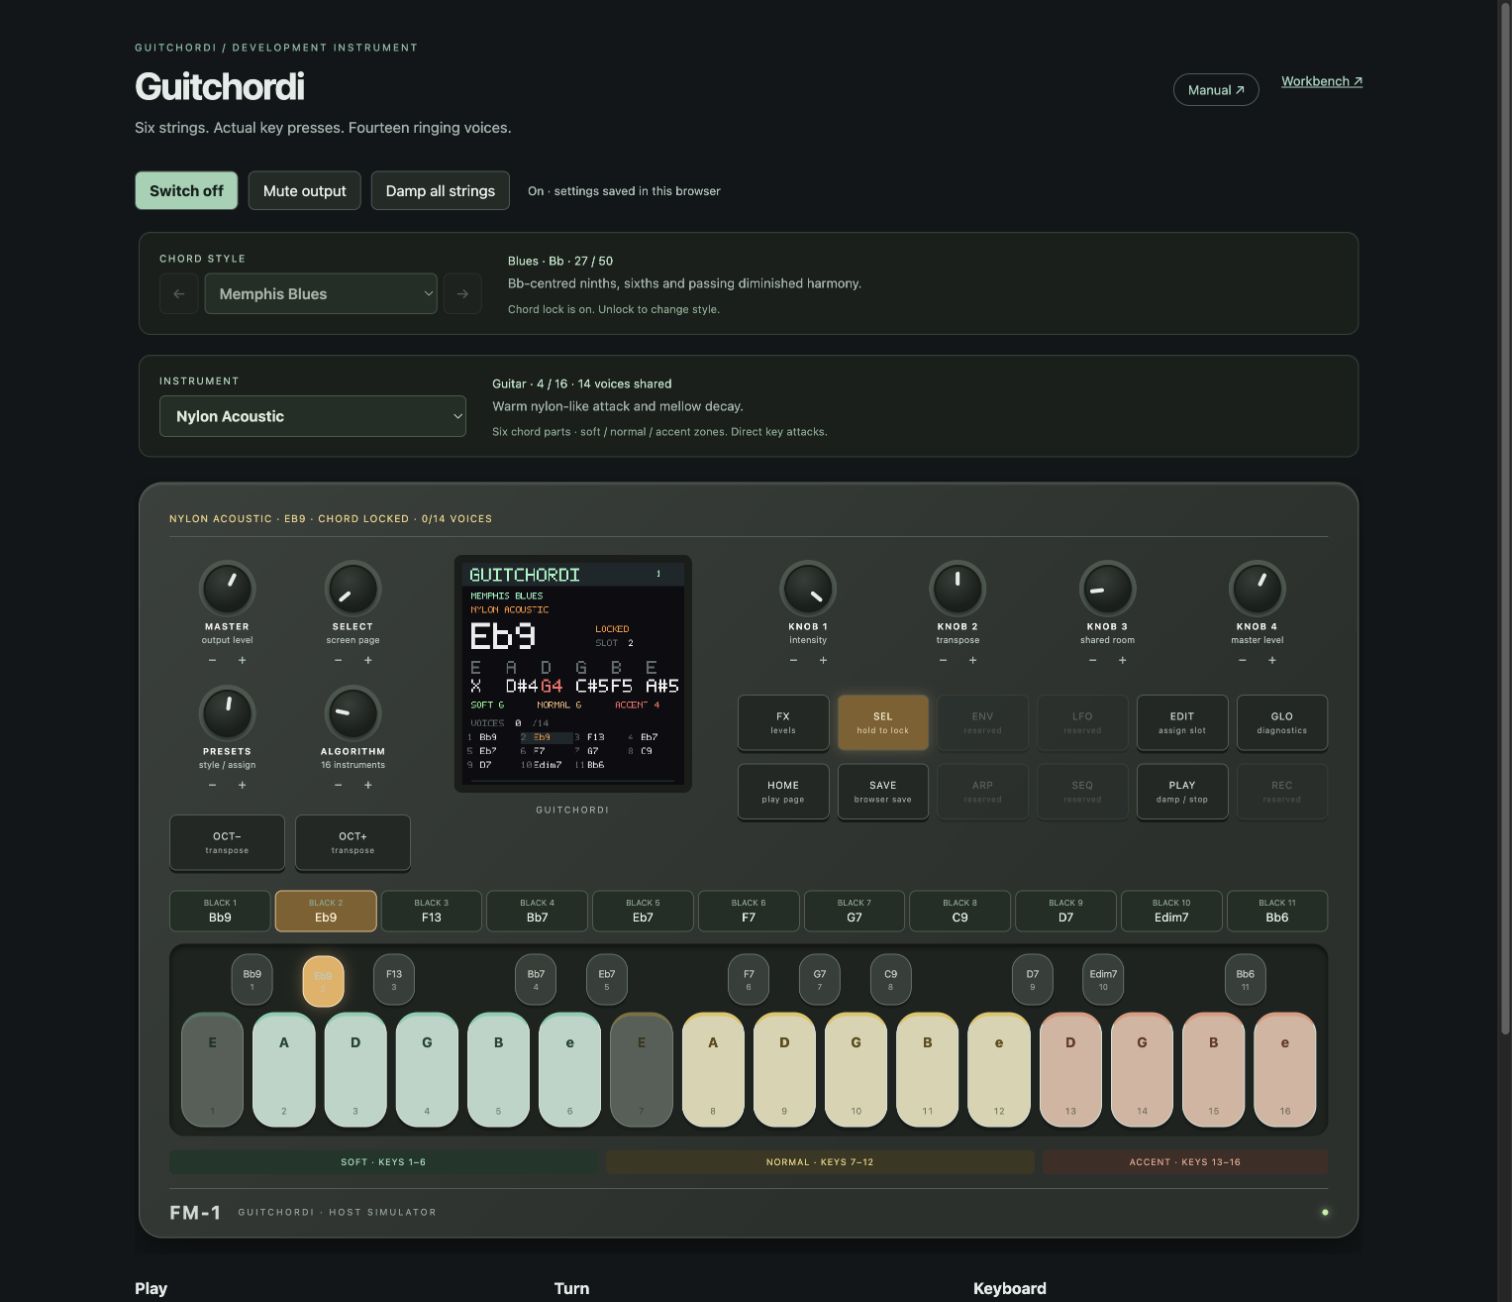Open the Manual link
The width and height of the screenshot is (1512, 1302).
pos(1216,90)
